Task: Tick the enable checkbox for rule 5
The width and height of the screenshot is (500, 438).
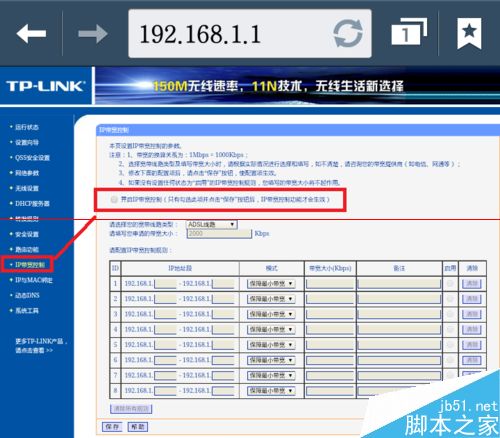Action: (x=450, y=345)
